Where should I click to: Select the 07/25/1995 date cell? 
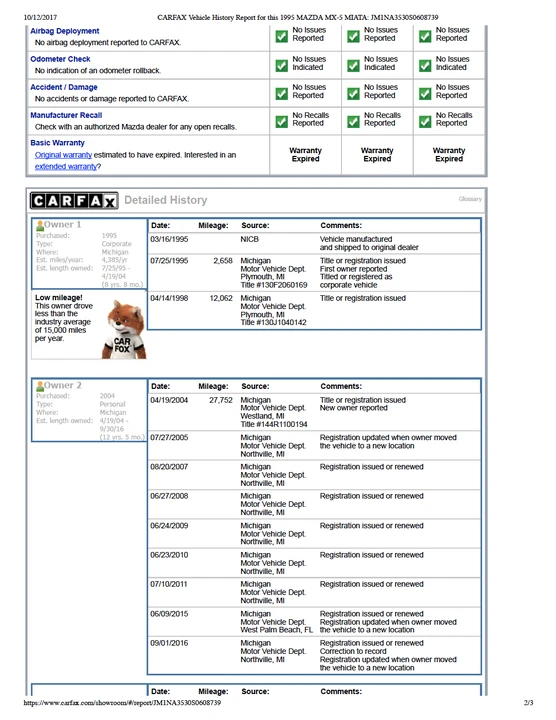(x=169, y=260)
